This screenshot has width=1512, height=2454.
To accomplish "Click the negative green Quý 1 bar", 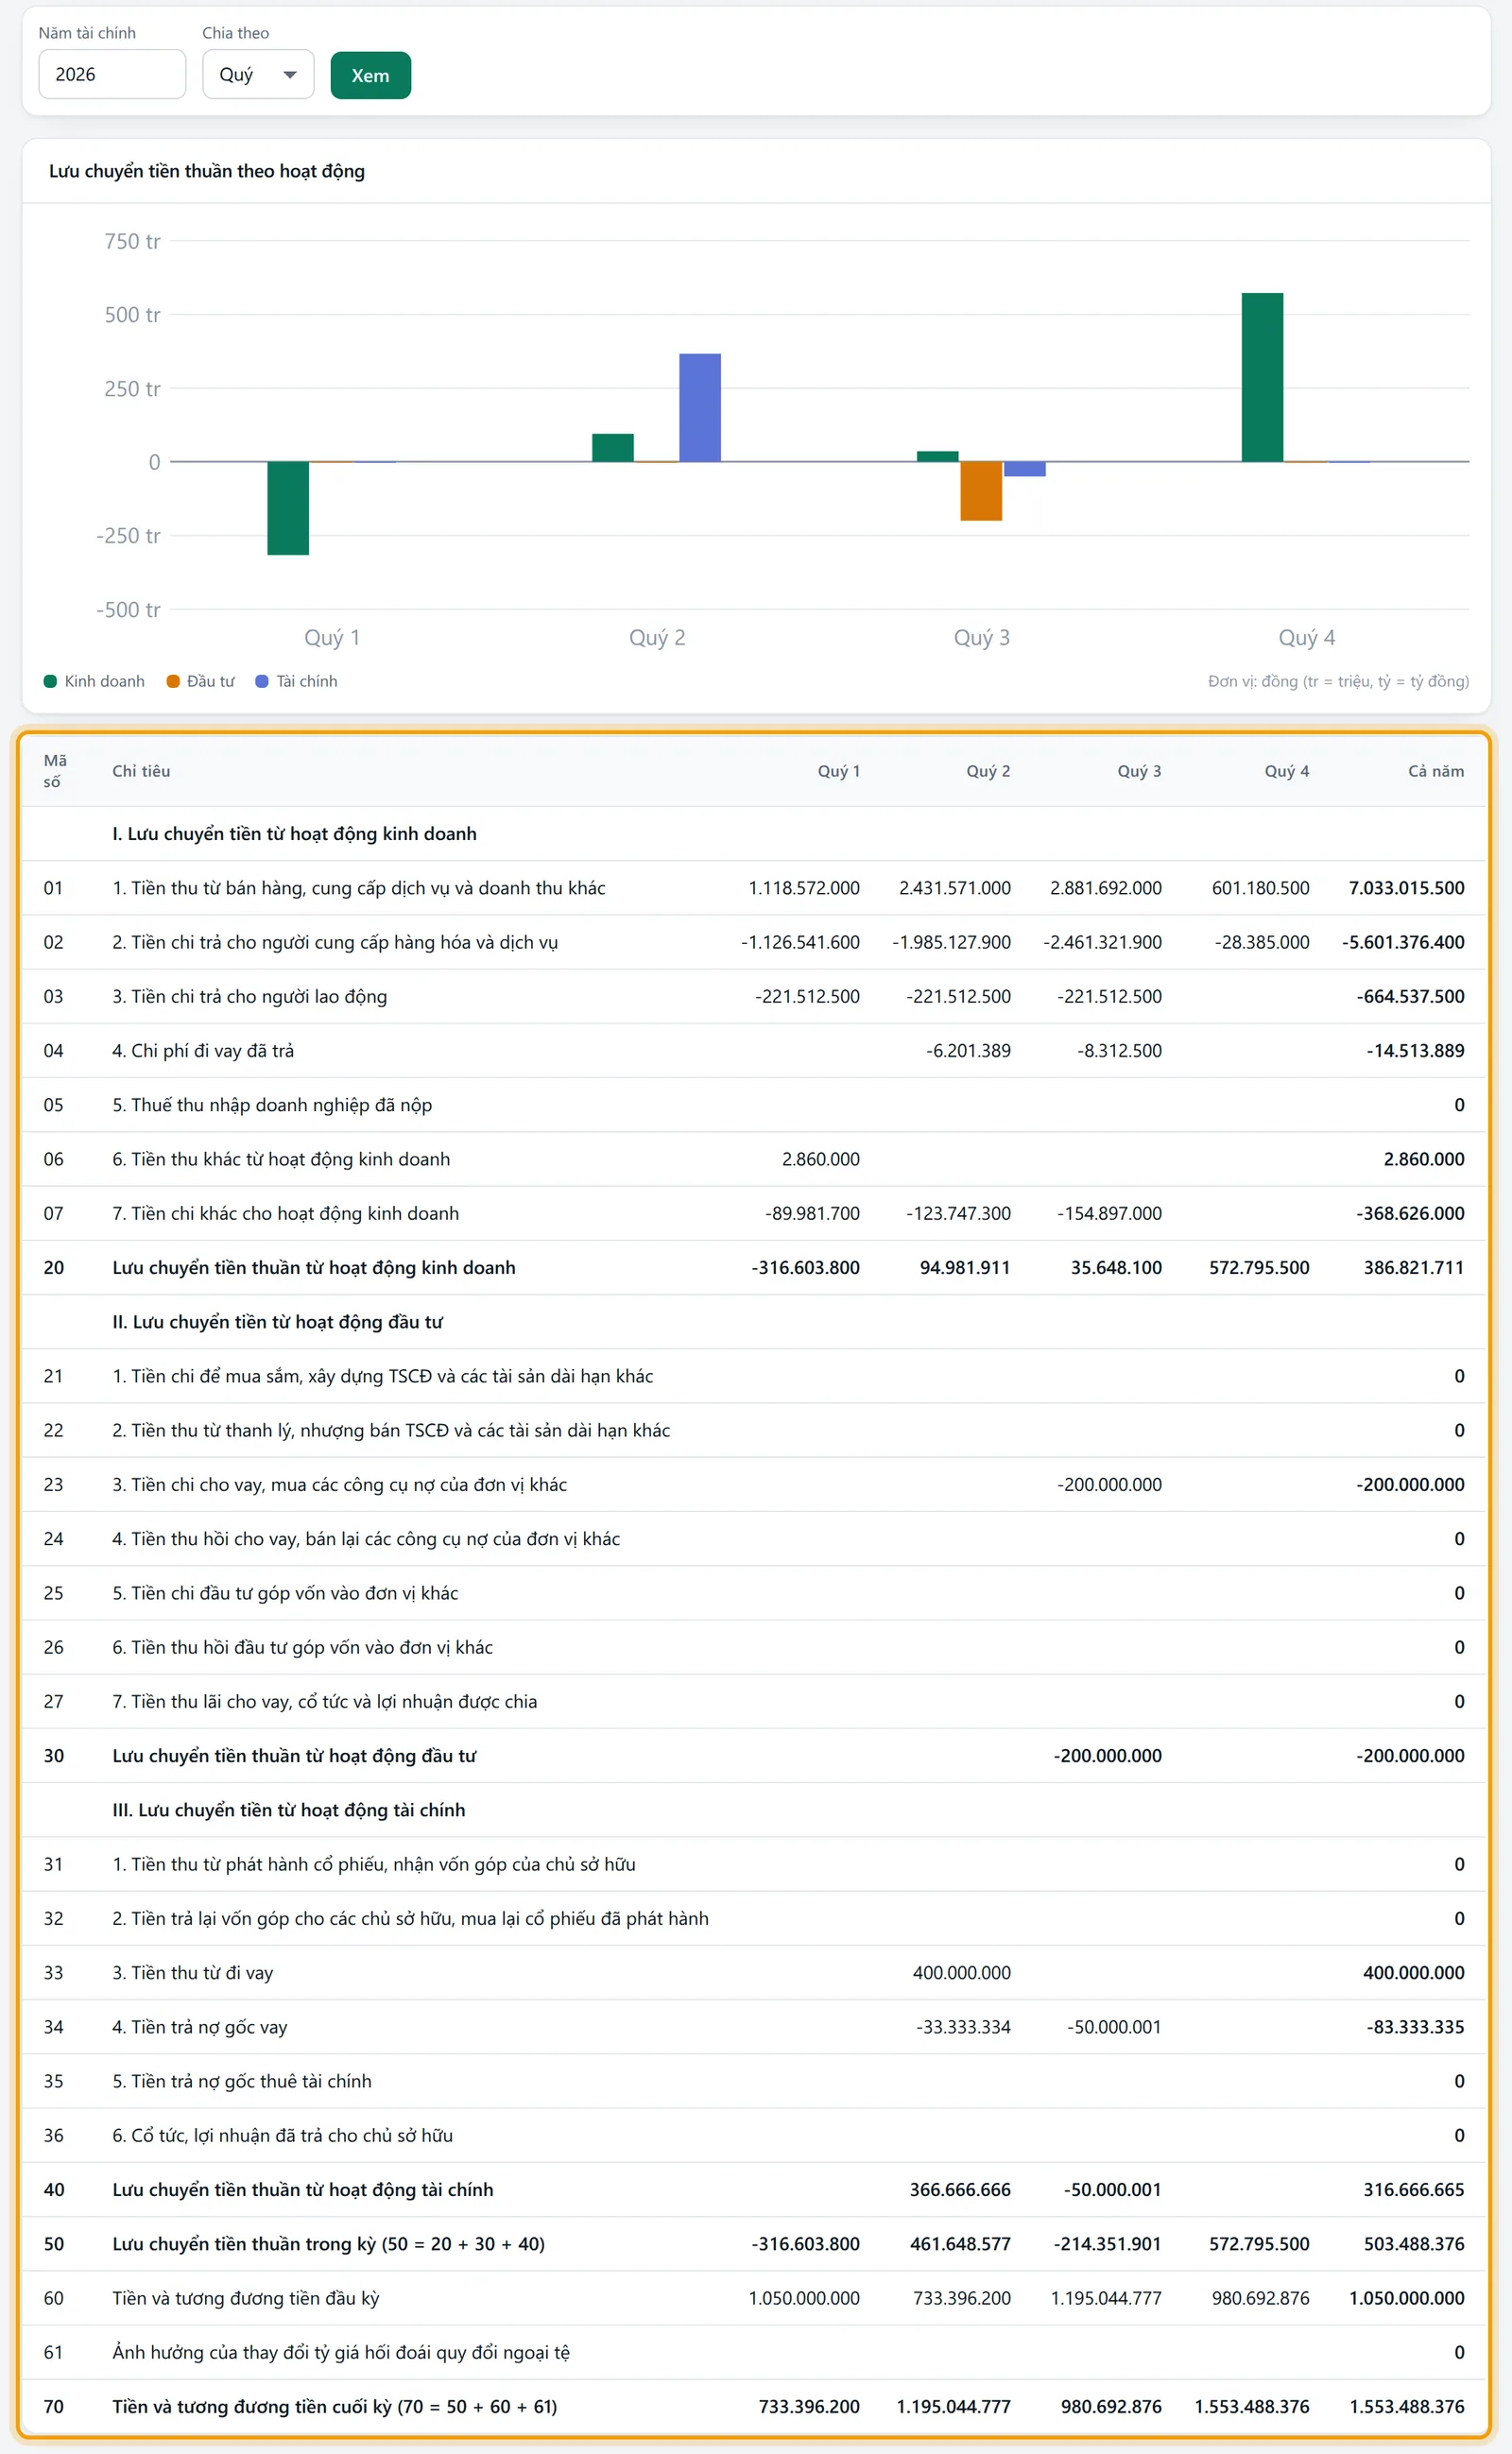I will point(288,508).
